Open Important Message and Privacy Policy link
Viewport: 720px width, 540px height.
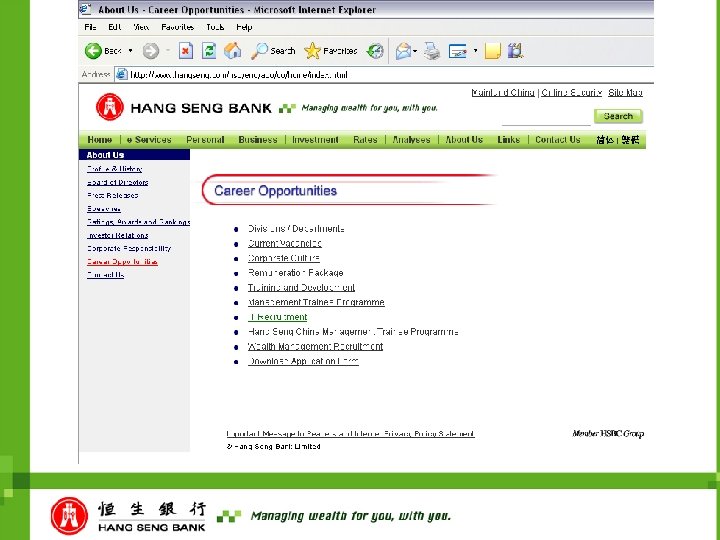350,433
